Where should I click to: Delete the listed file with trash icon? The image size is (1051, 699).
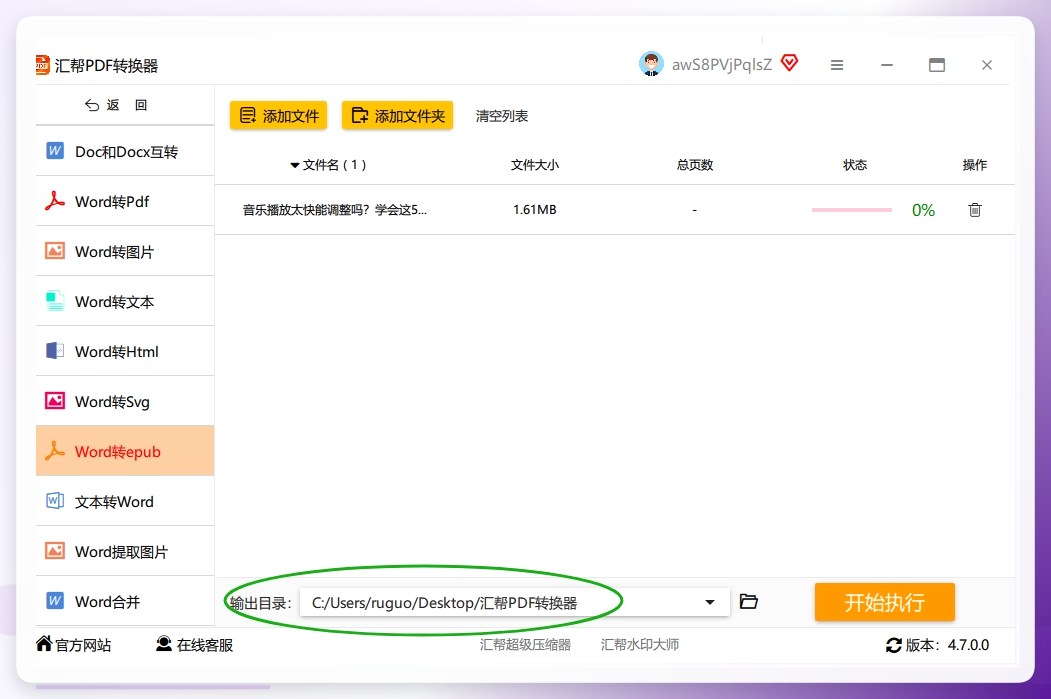pos(975,210)
